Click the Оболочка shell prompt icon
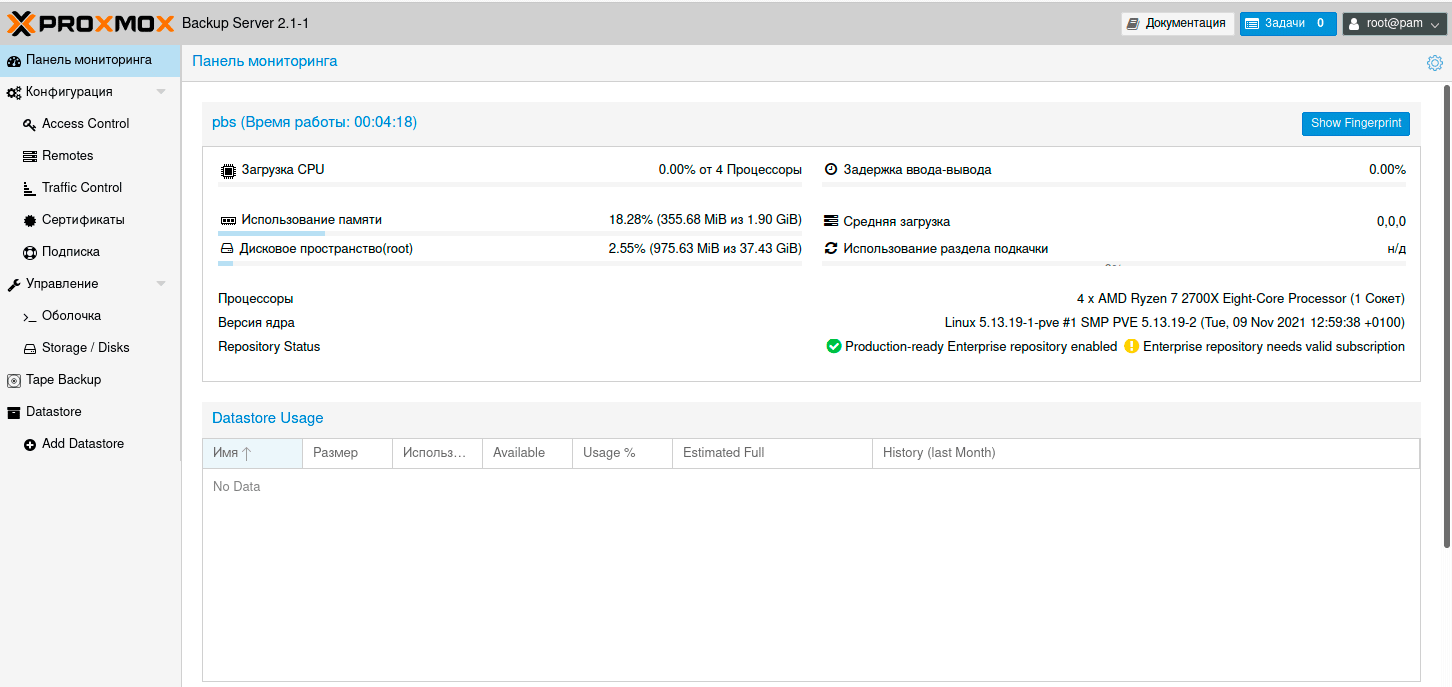 (30, 316)
